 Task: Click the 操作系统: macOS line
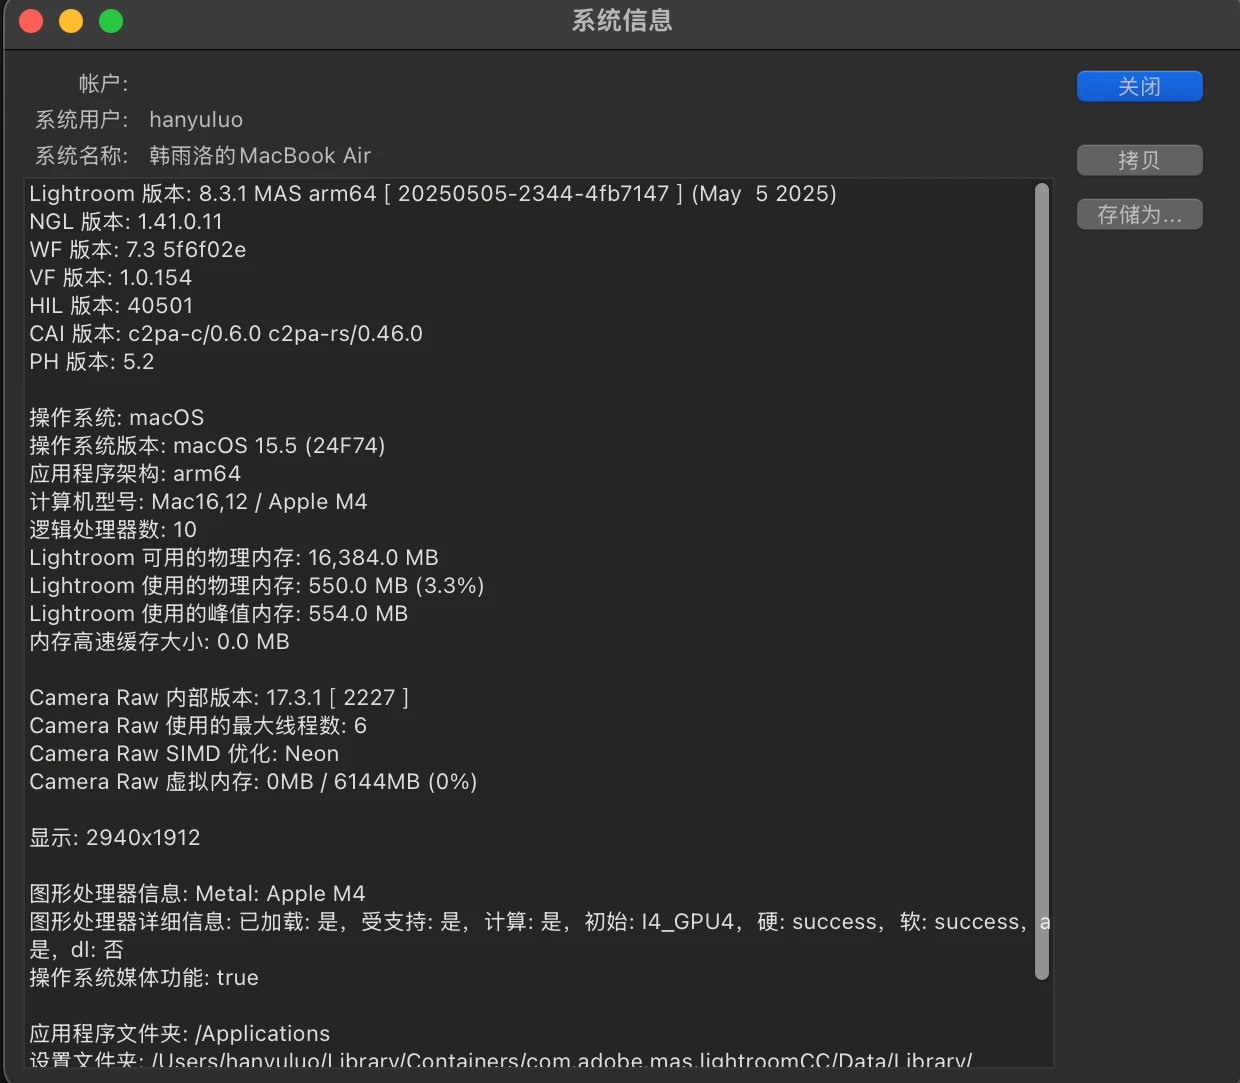(x=117, y=418)
